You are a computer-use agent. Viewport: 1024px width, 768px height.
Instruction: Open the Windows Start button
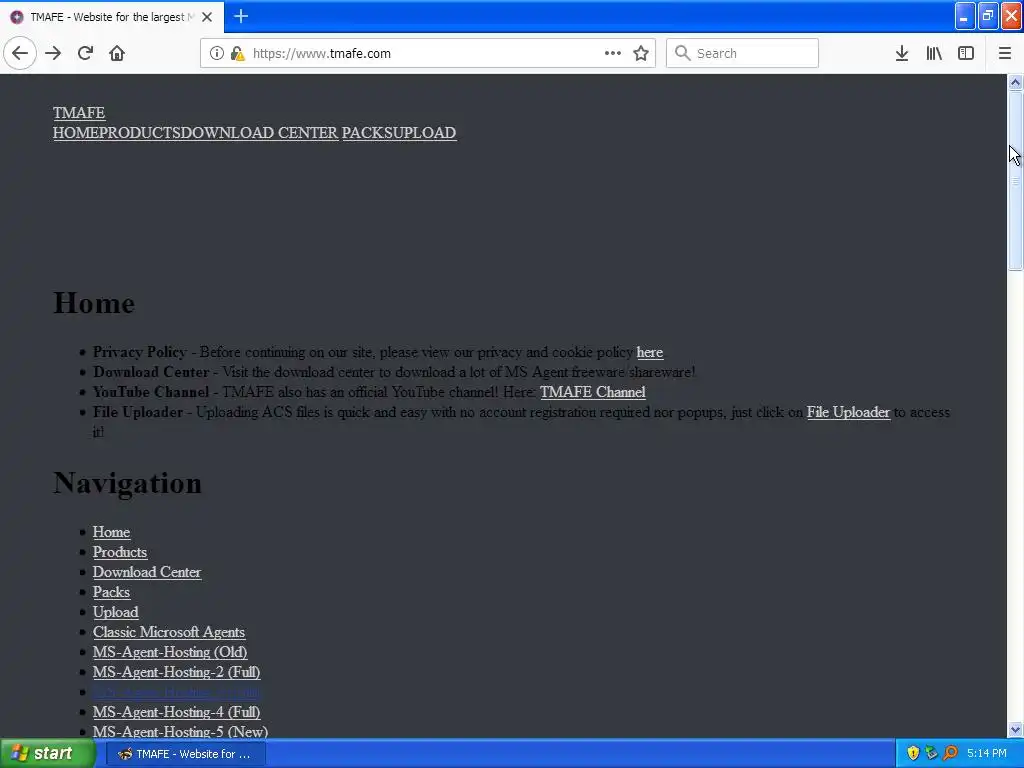[48, 754]
